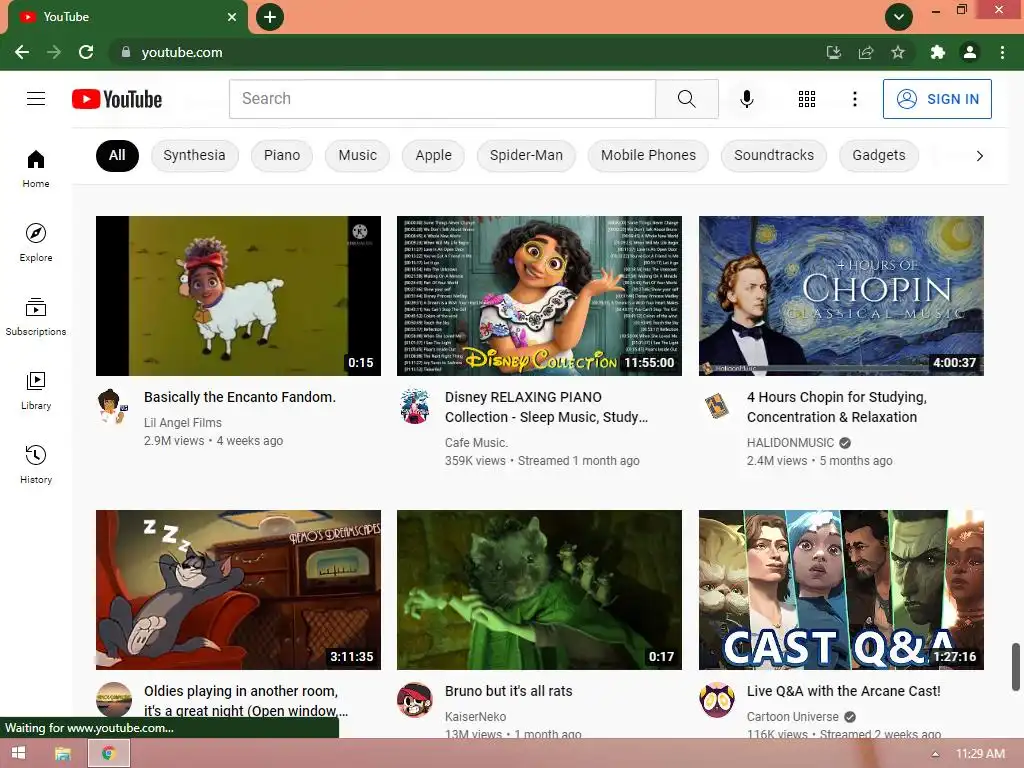Open Cafe Music channel avatar
The image size is (1024, 768).
tap(415, 406)
